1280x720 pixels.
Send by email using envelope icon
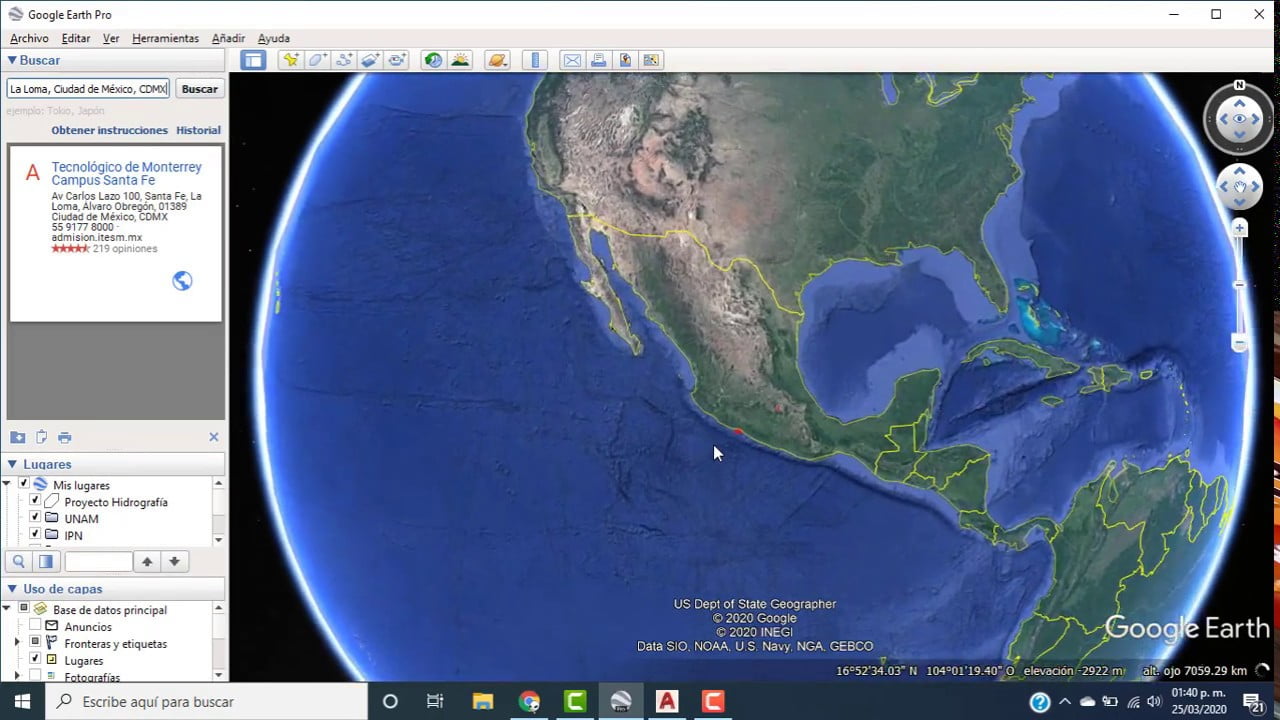[x=572, y=60]
